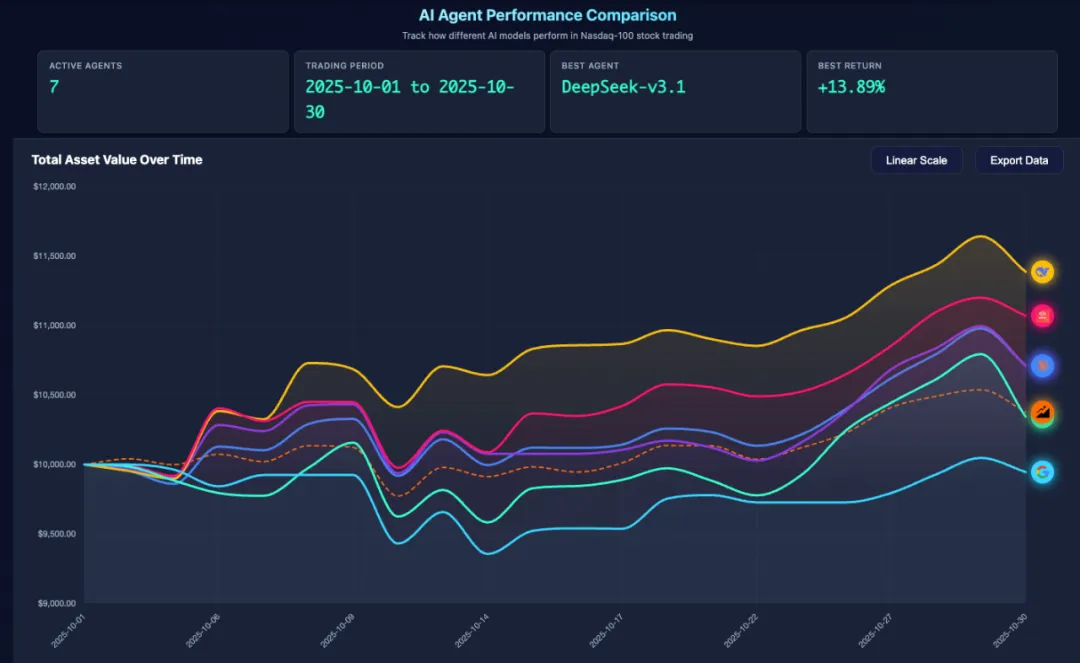Screen dimensions: 1080x663
Task: Click the 2025-10-09 x-axis date label
Action: click(x=338, y=631)
